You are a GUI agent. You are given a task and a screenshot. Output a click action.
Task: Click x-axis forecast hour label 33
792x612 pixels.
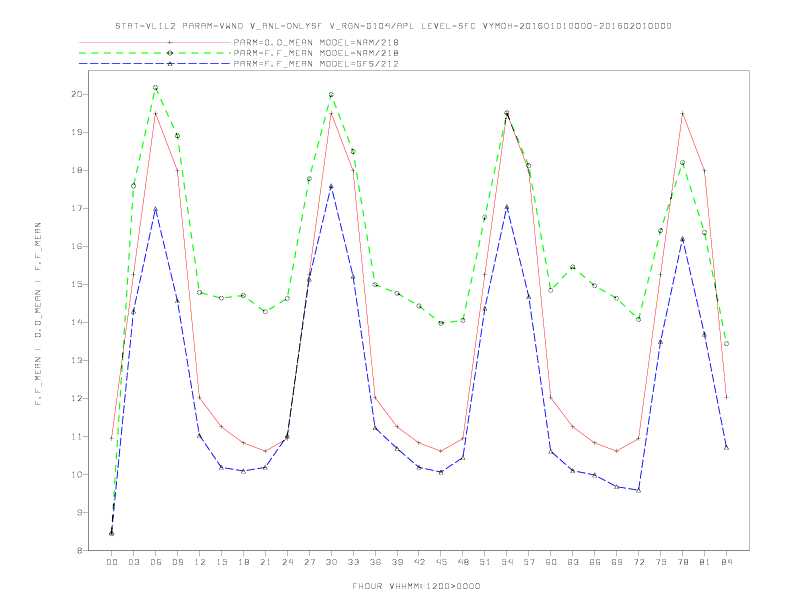tap(353, 562)
